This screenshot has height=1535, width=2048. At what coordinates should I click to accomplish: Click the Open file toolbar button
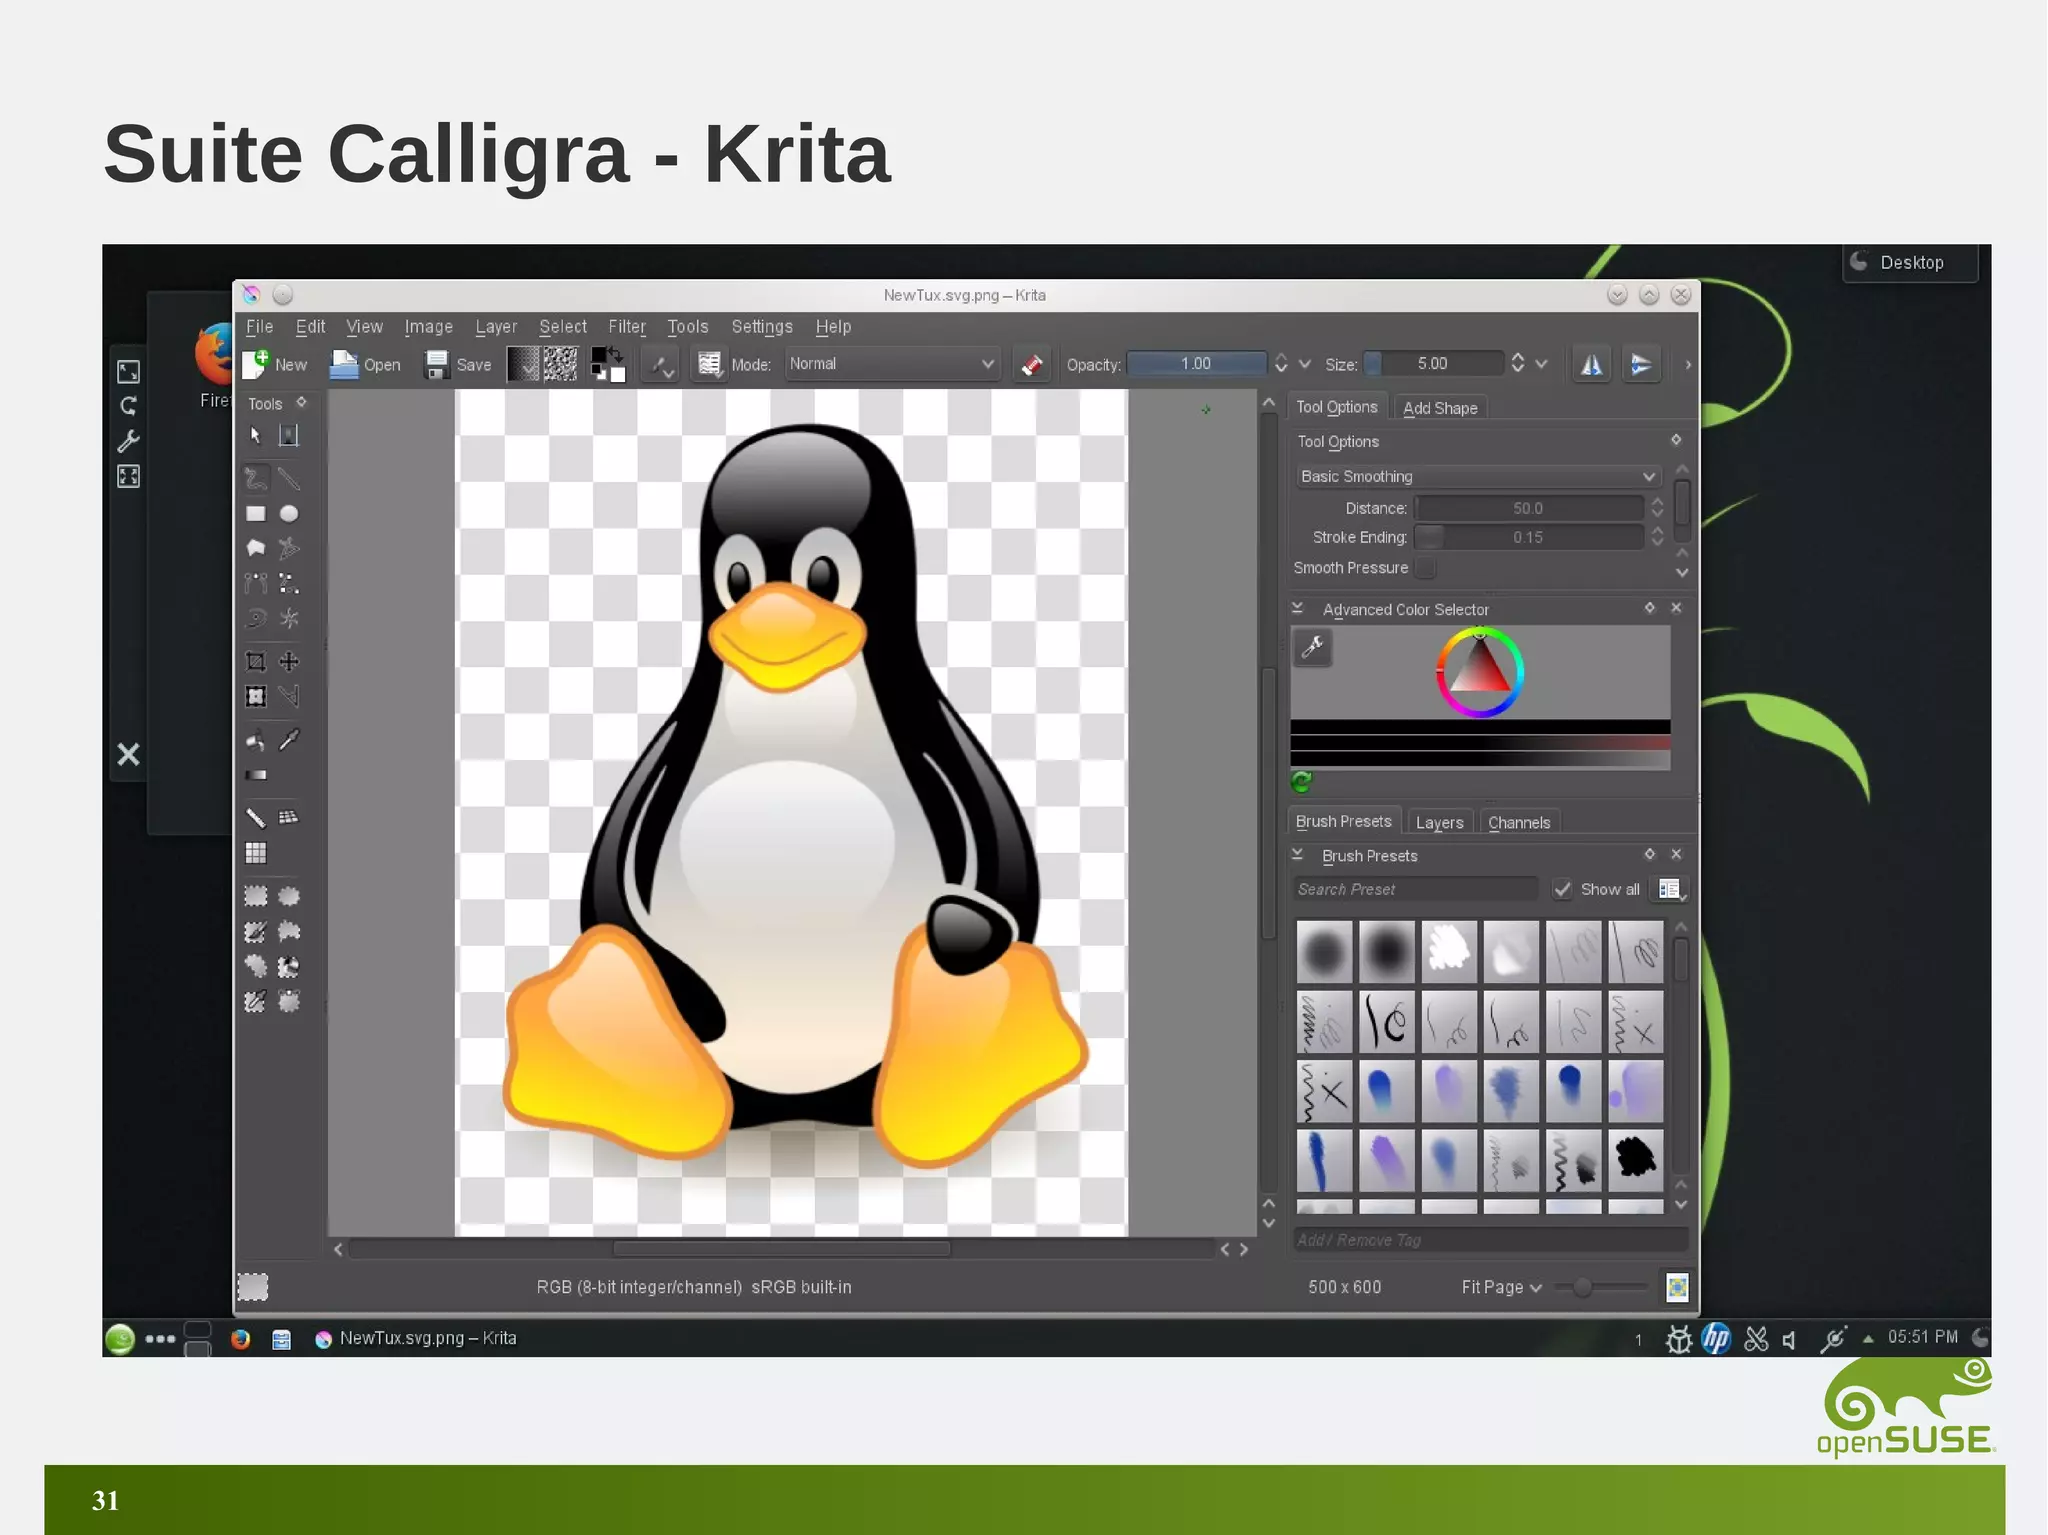[x=365, y=364]
